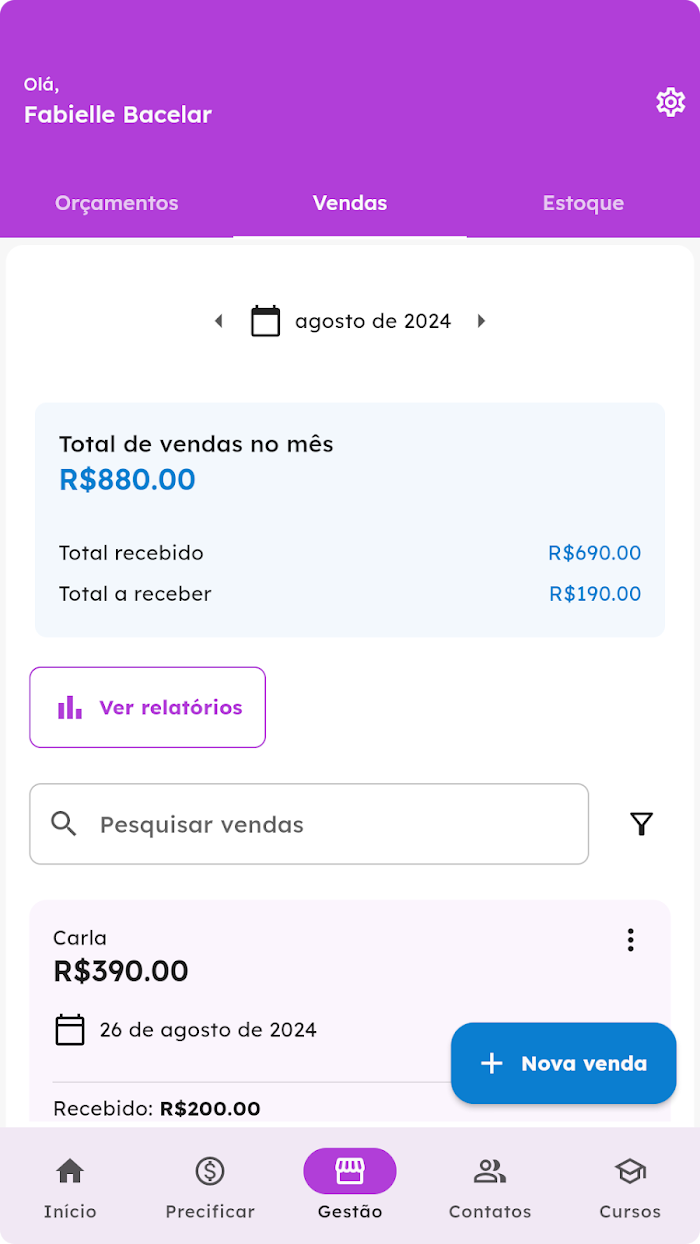Open the calendar date picker icon
Screen dimensions: 700x1244
pos(265,321)
